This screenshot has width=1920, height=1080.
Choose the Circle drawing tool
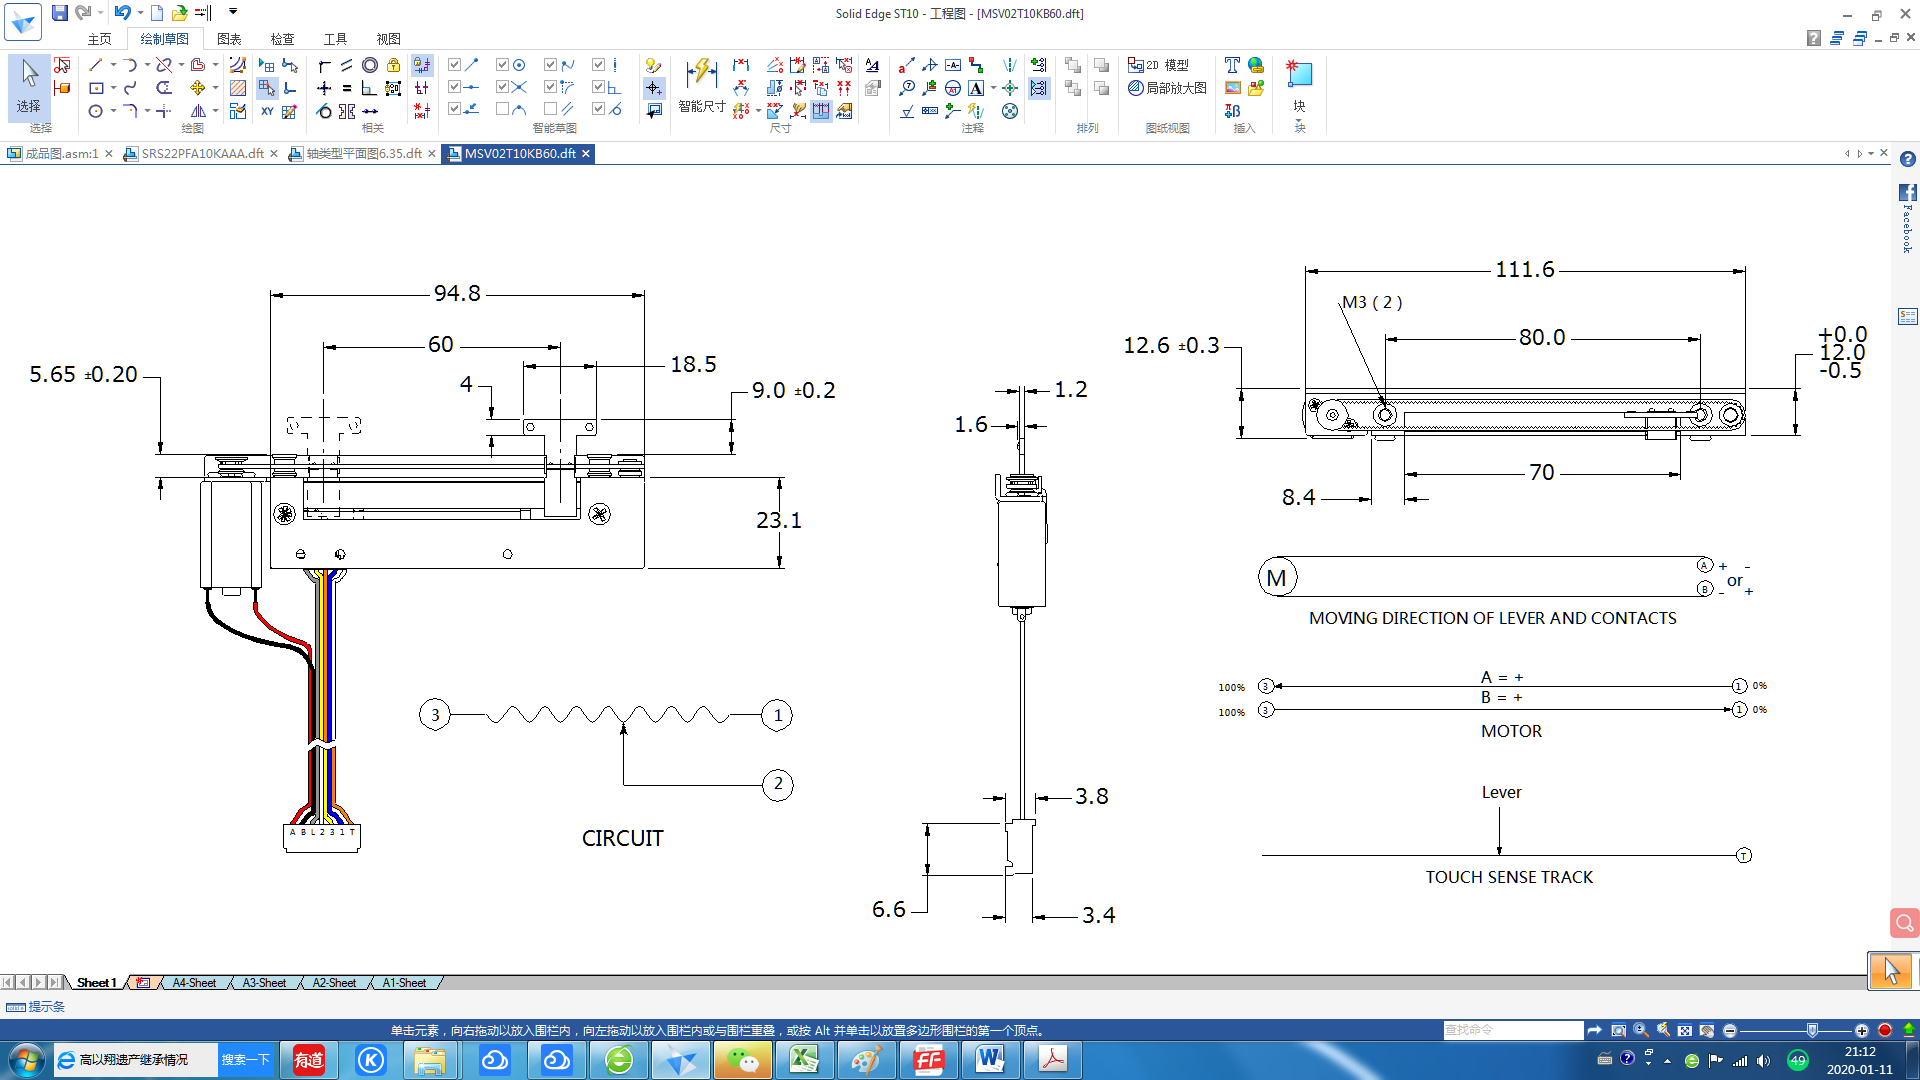tap(95, 111)
